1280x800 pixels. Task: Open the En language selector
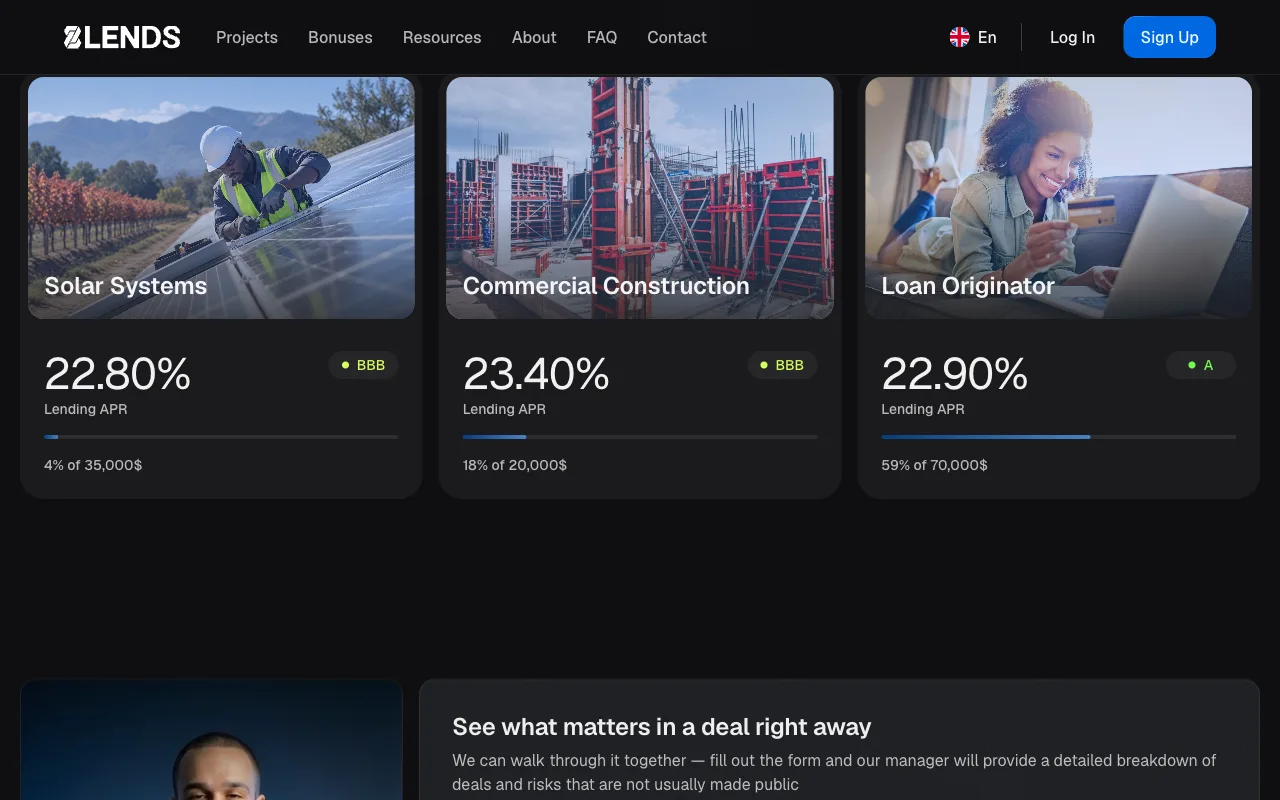973,37
